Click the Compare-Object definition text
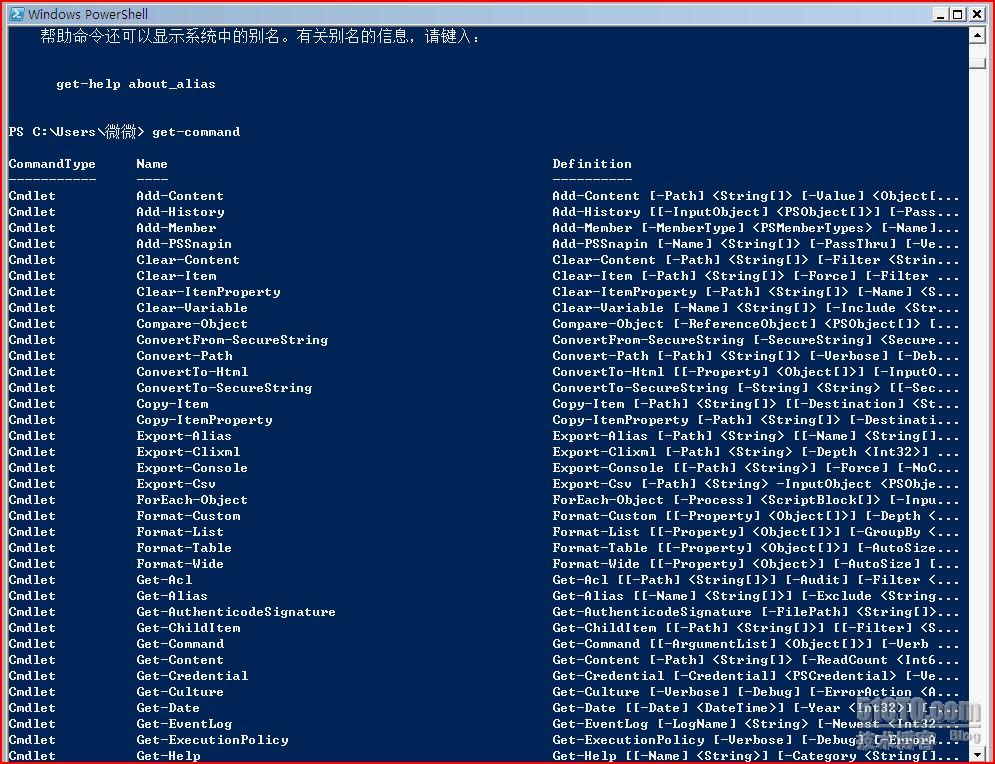 (755, 324)
